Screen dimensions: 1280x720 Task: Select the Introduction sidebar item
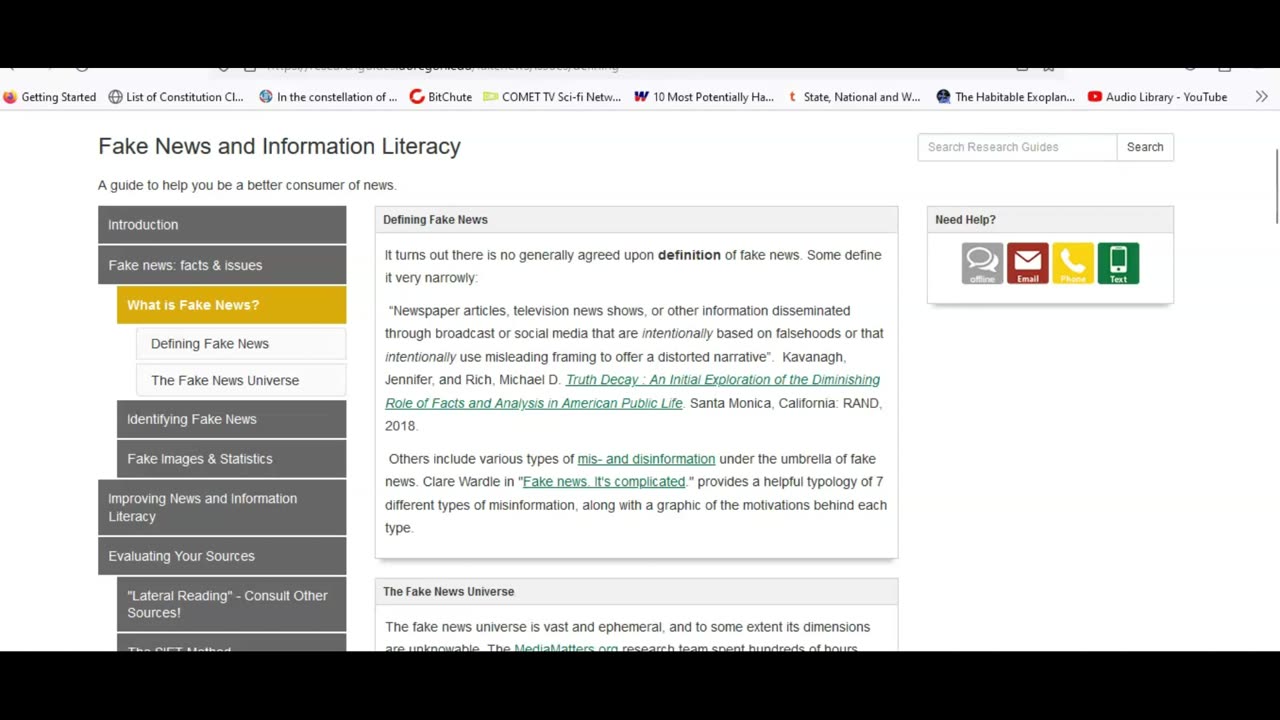(x=222, y=225)
